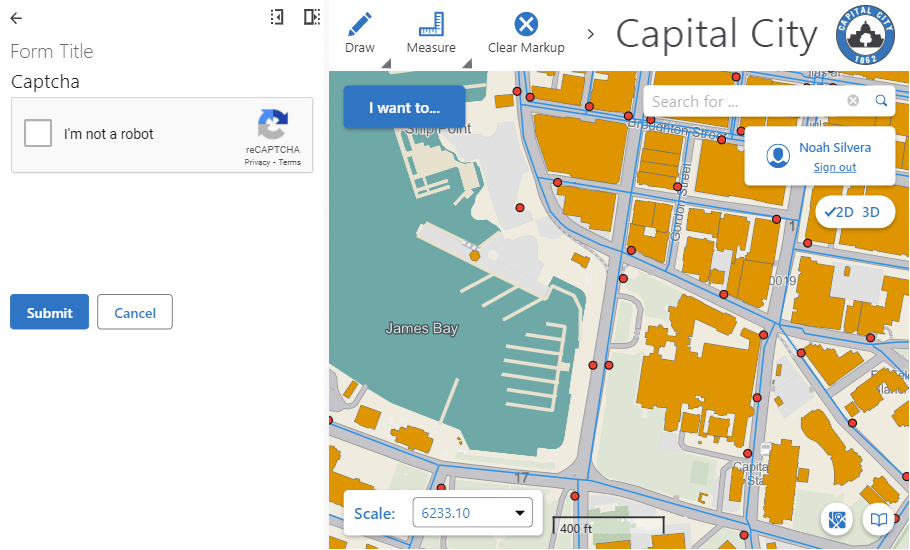Click the search magnifier icon

[881, 101]
